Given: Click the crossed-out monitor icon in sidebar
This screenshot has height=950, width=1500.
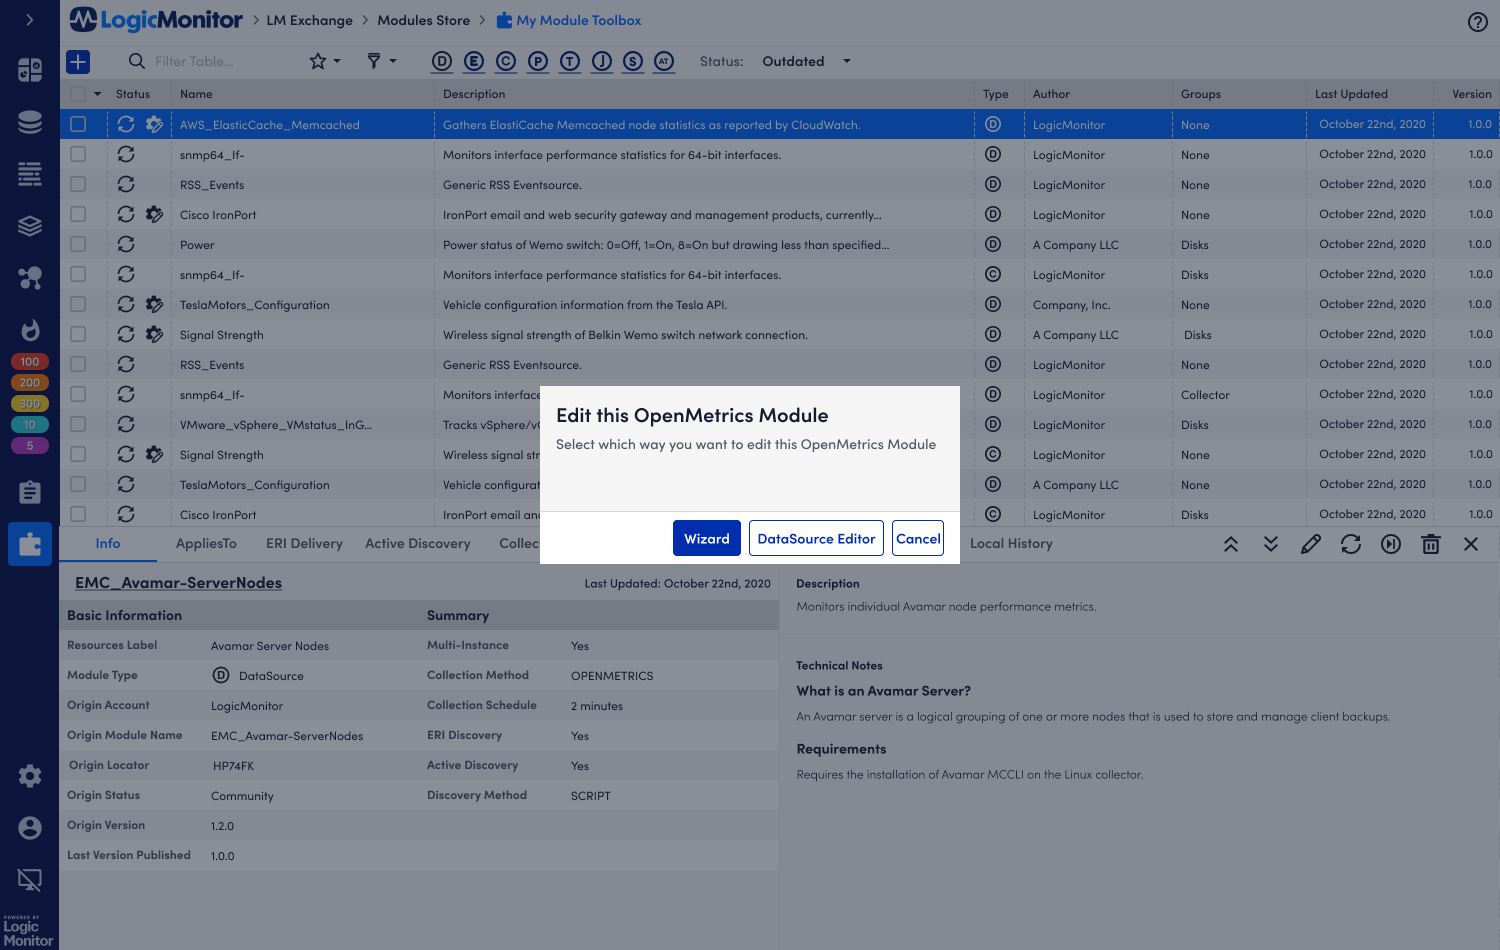Looking at the screenshot, I should tap(30, 880).
